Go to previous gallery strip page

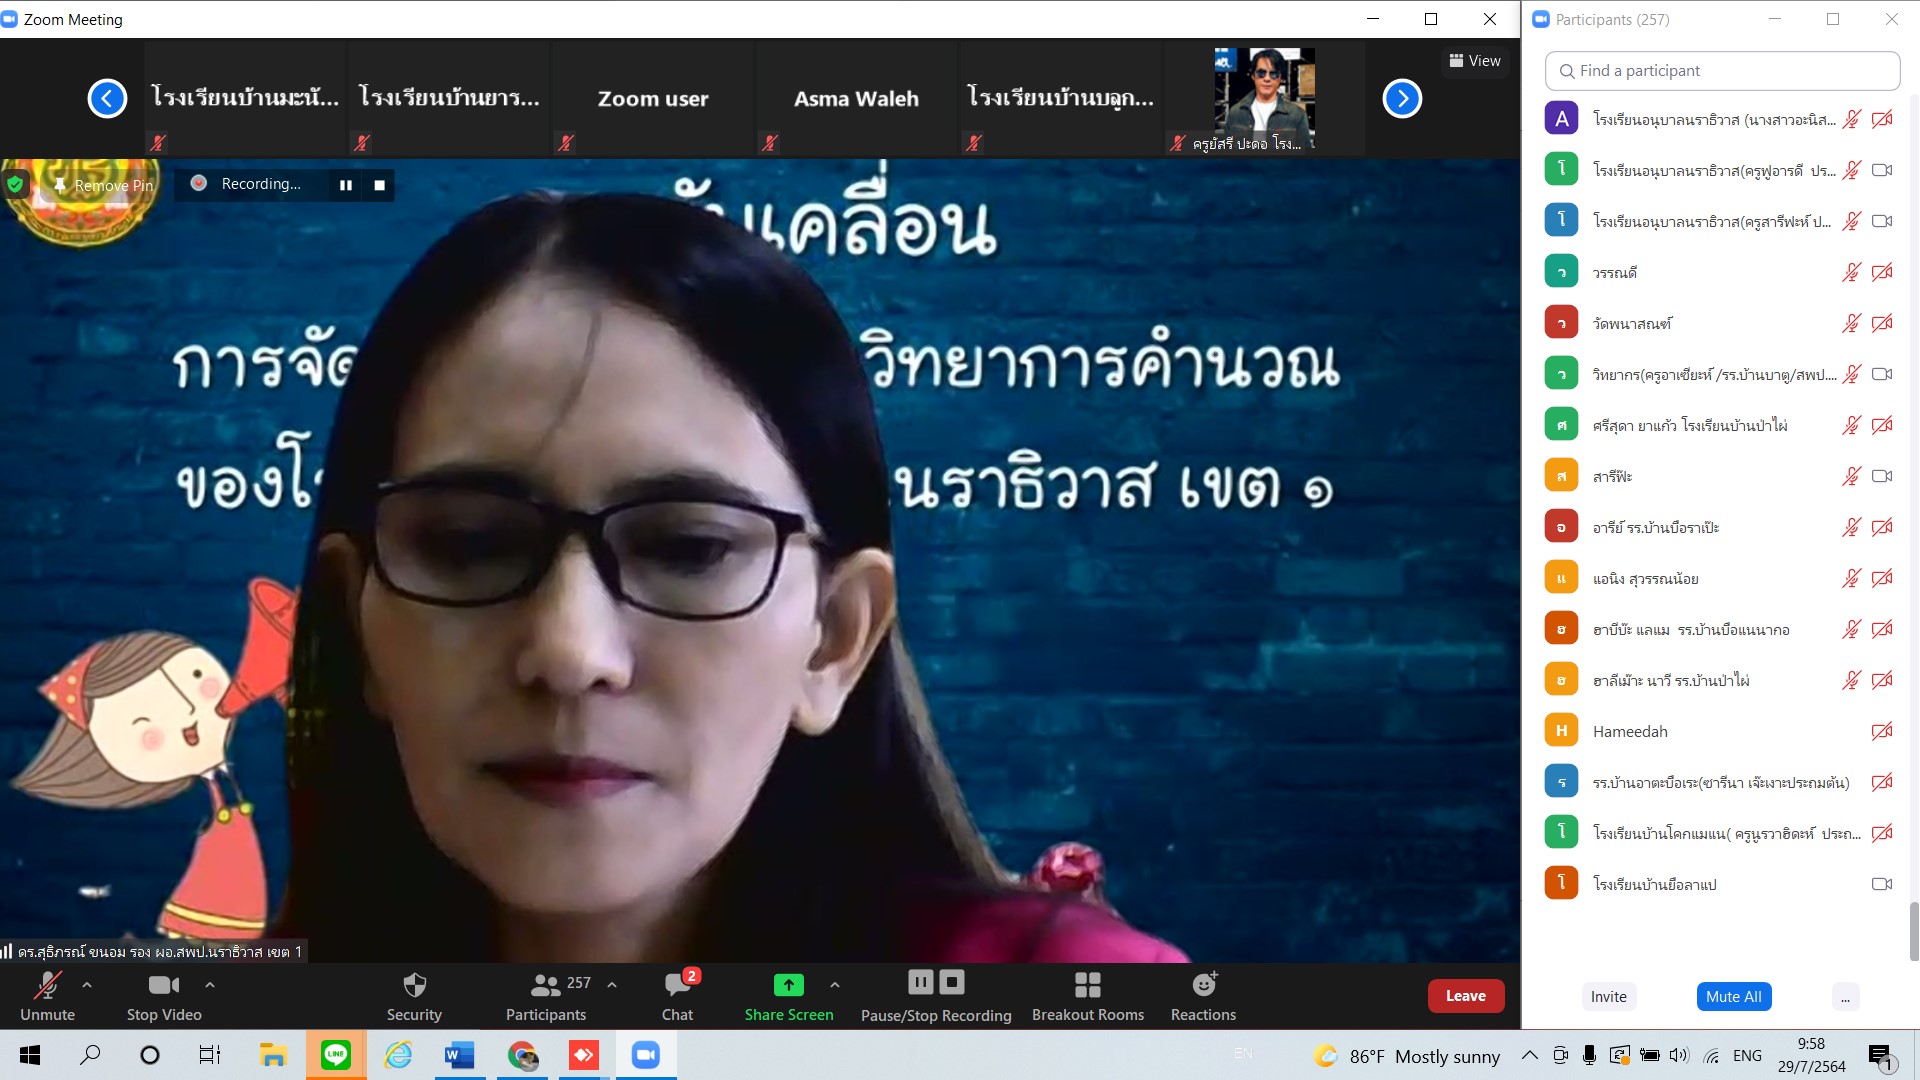tap(107, 98)
